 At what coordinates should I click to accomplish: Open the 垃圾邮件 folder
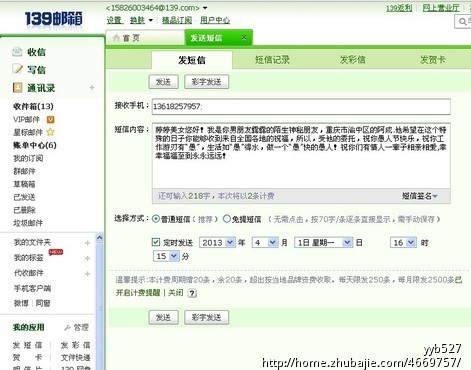click(28, 223)
